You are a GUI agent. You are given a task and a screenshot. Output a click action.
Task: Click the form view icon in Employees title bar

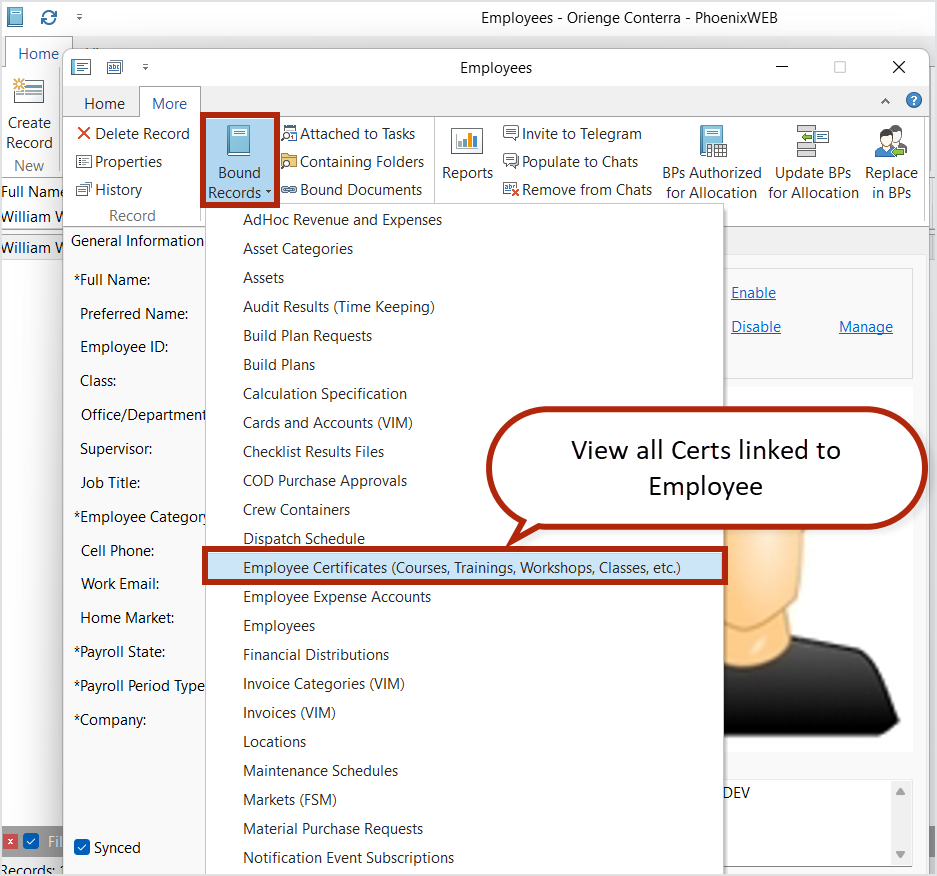coord(81,67)
